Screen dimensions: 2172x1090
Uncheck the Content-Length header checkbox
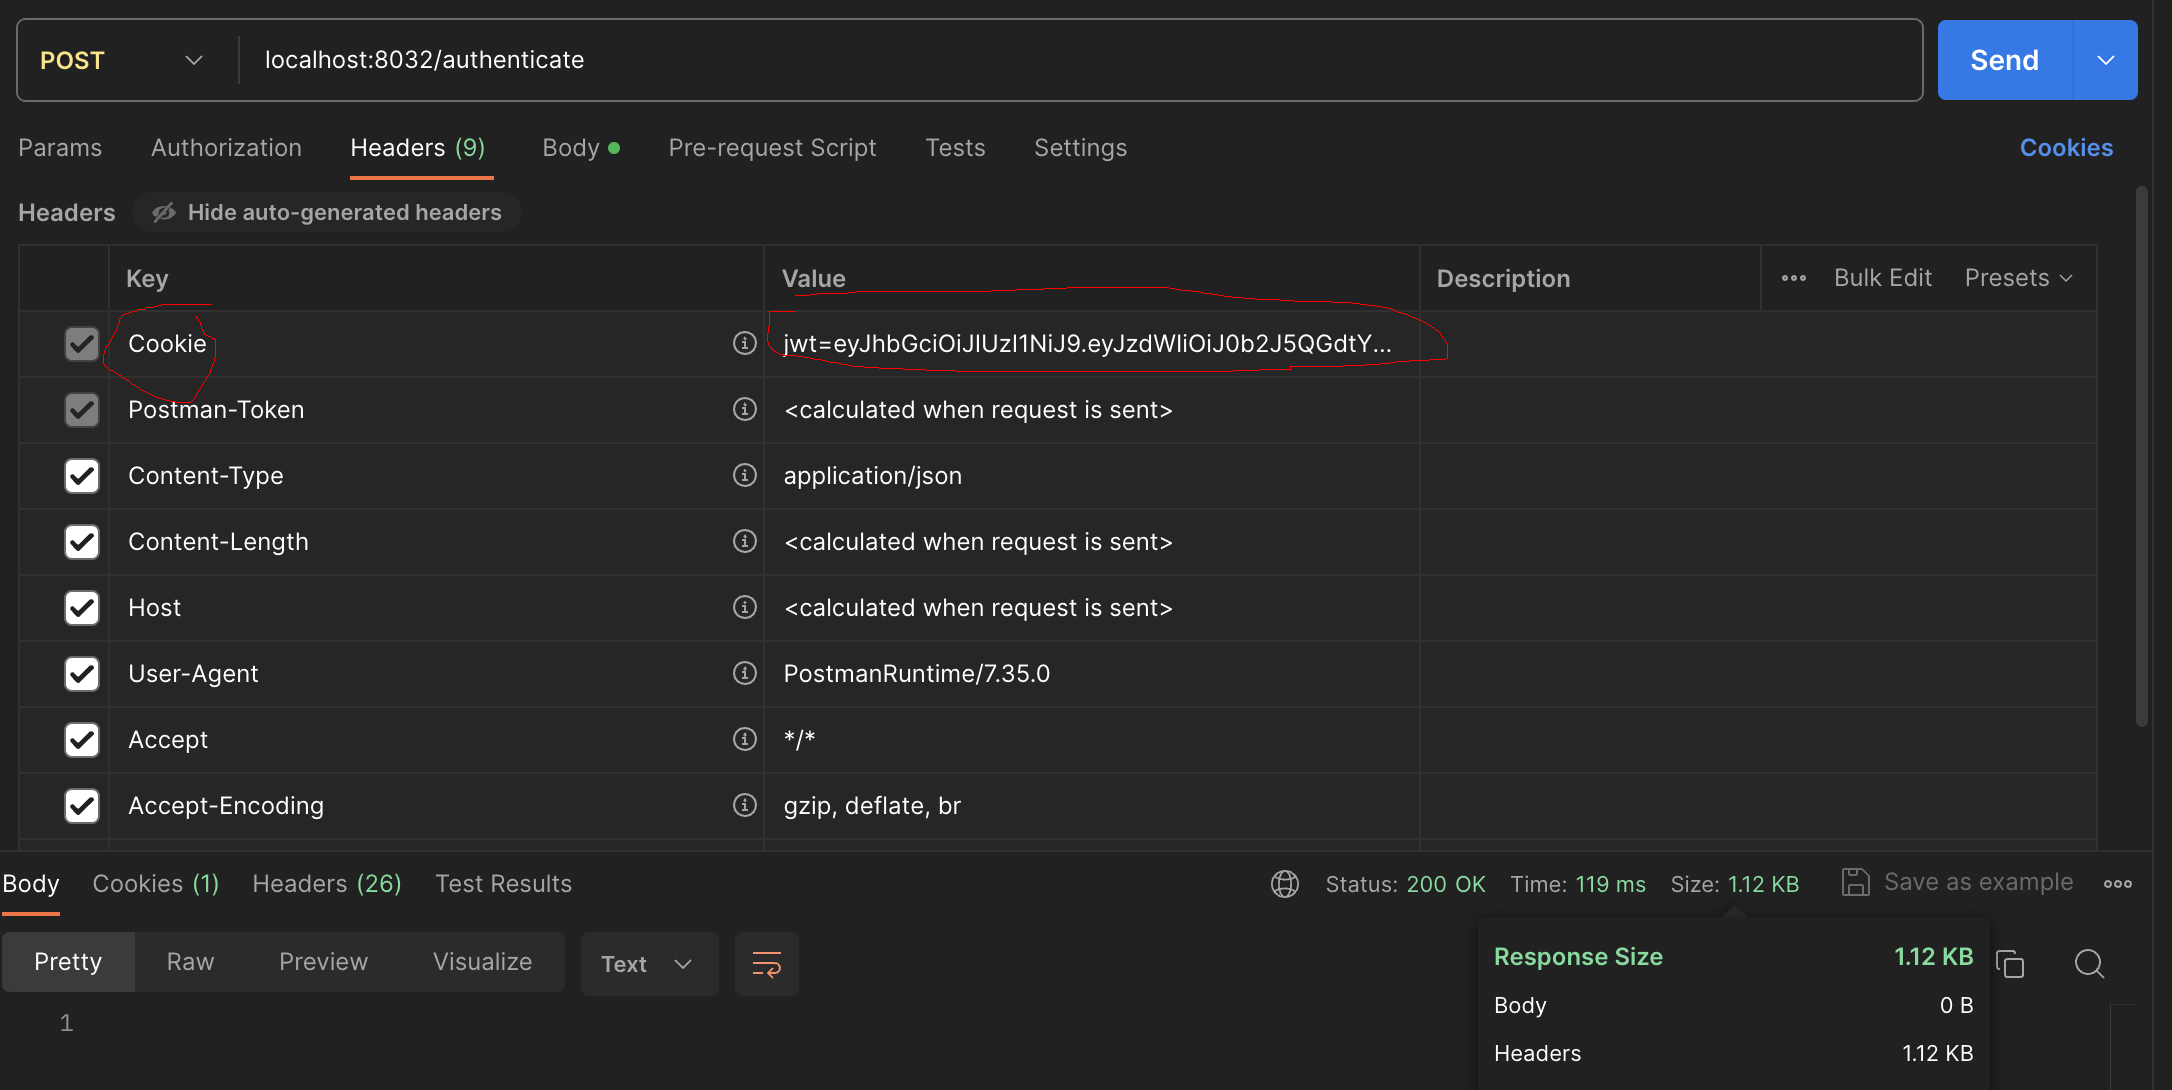tap(82, 542)
